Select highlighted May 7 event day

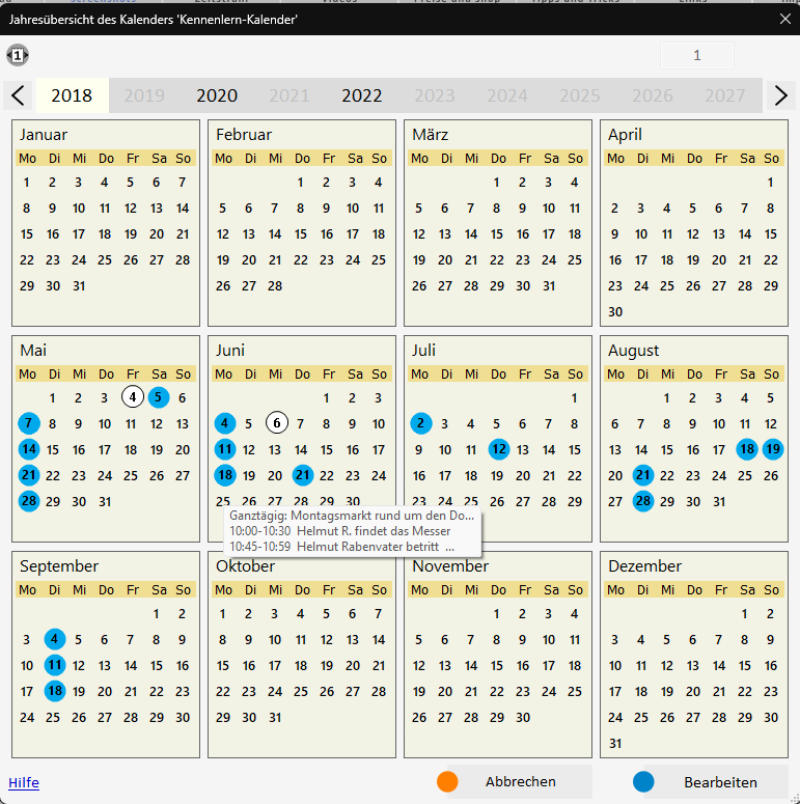coord(29,423)
